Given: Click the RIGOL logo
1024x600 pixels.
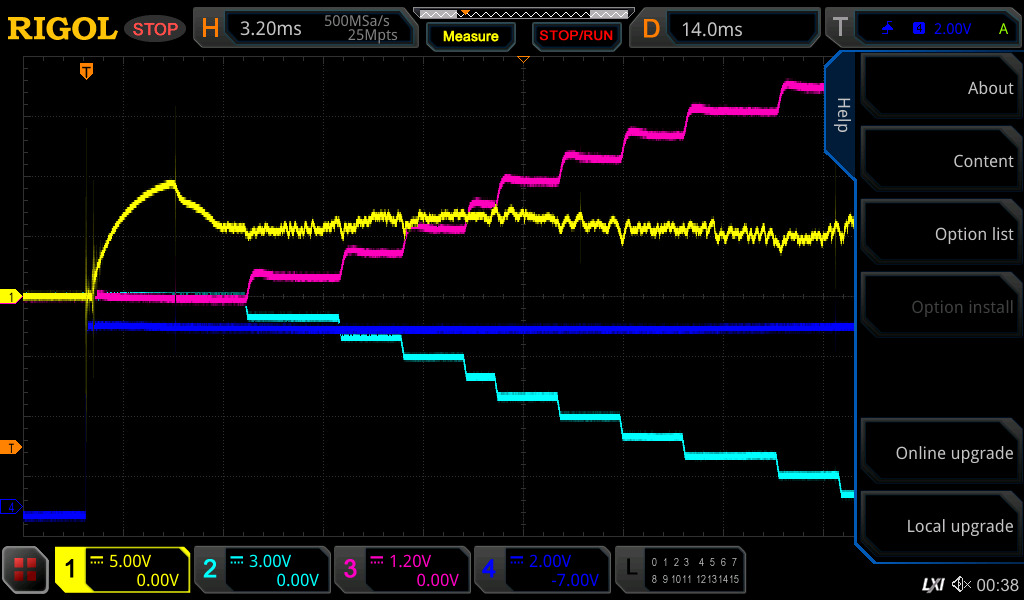Looking at the screenshot, I should [x=62, y=28].
